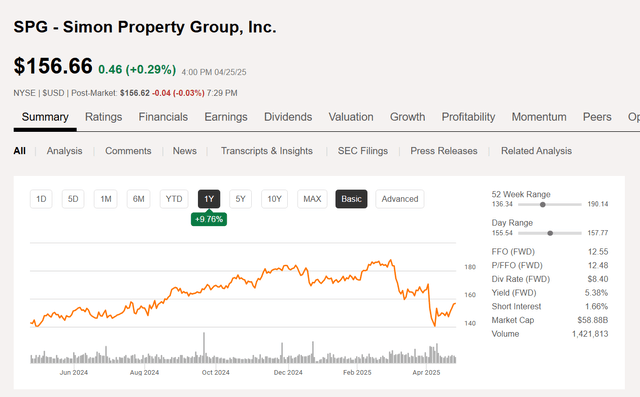This screenshot has height=397, width=640.
Task: Toggle the Advanced chart mode
Action: (x=400, y=199)
